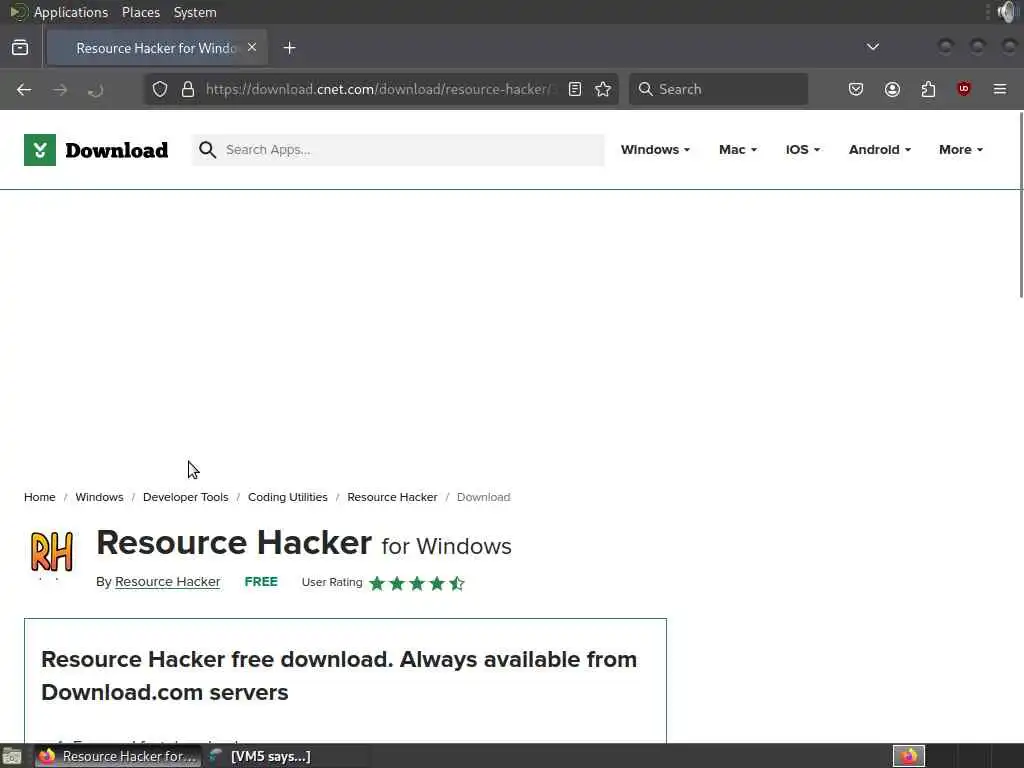Click the Firefox workspace switcher icon

pos(908,756)
